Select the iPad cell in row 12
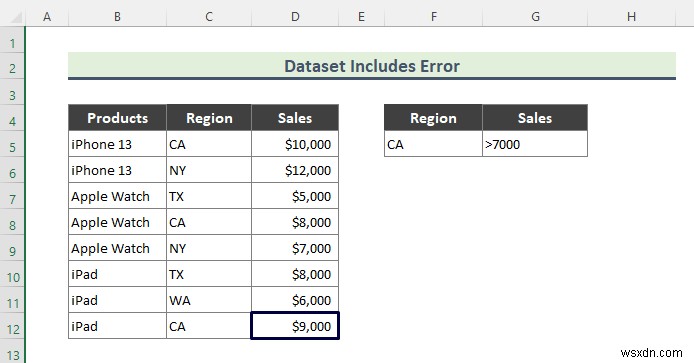This screenshot has height=363, width=694. coord(117,326)
